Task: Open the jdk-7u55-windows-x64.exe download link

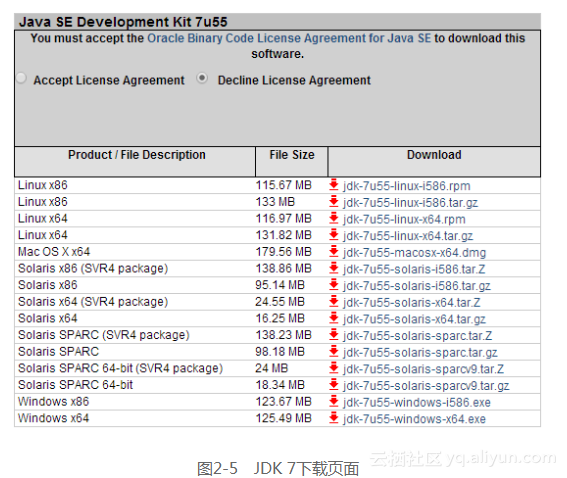Action: 414,419
